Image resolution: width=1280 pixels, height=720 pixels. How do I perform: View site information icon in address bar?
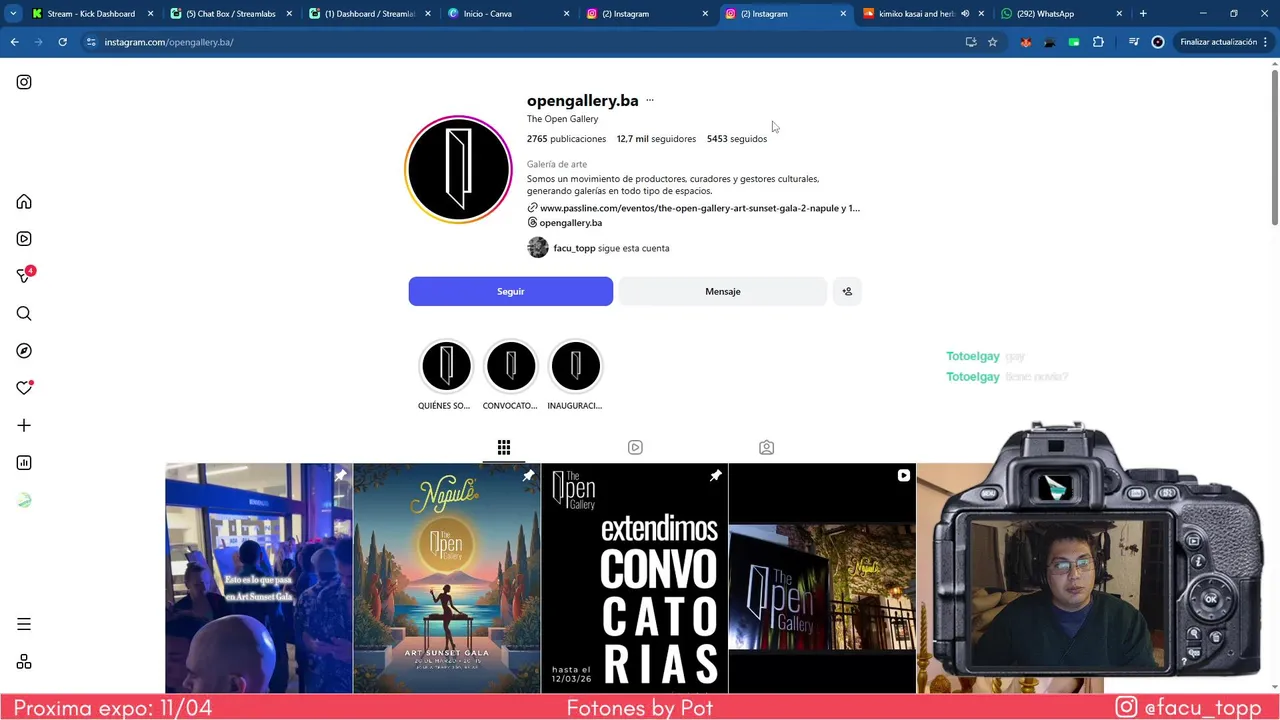(91, 42)
